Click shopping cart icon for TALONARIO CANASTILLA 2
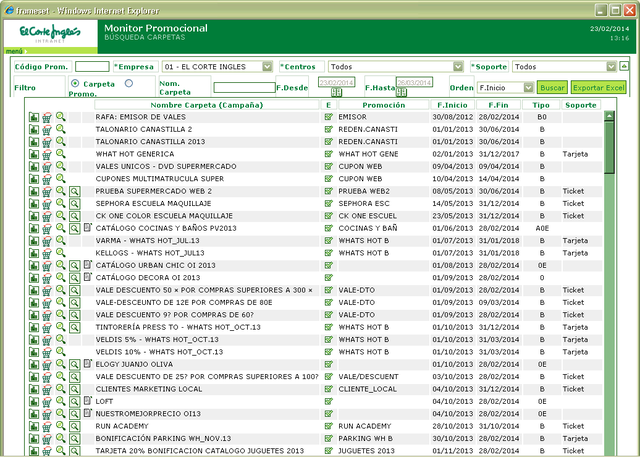Viewport: 640px width, 457px height. tap(47, 130)
